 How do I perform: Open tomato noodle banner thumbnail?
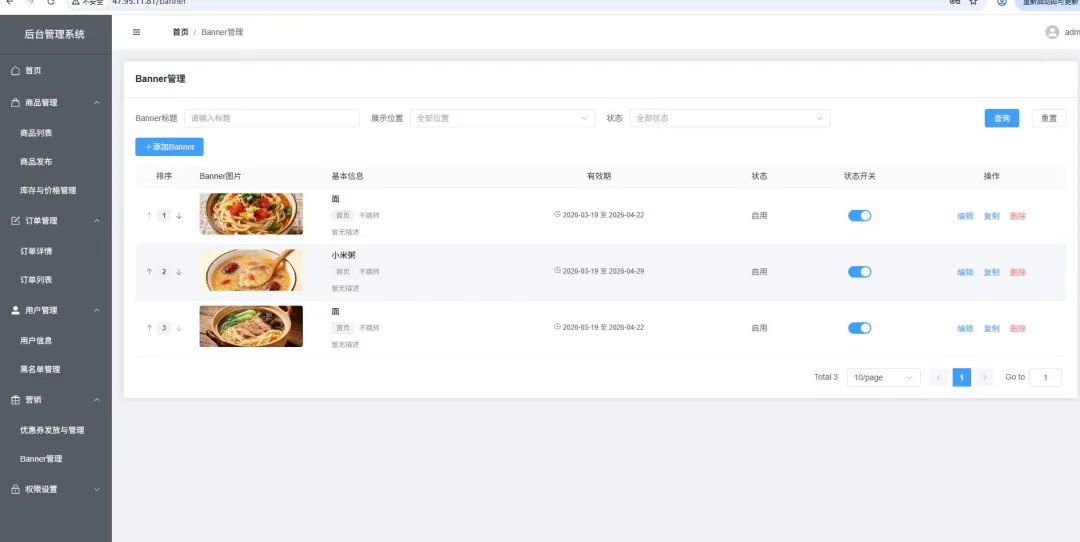(251, 213)
